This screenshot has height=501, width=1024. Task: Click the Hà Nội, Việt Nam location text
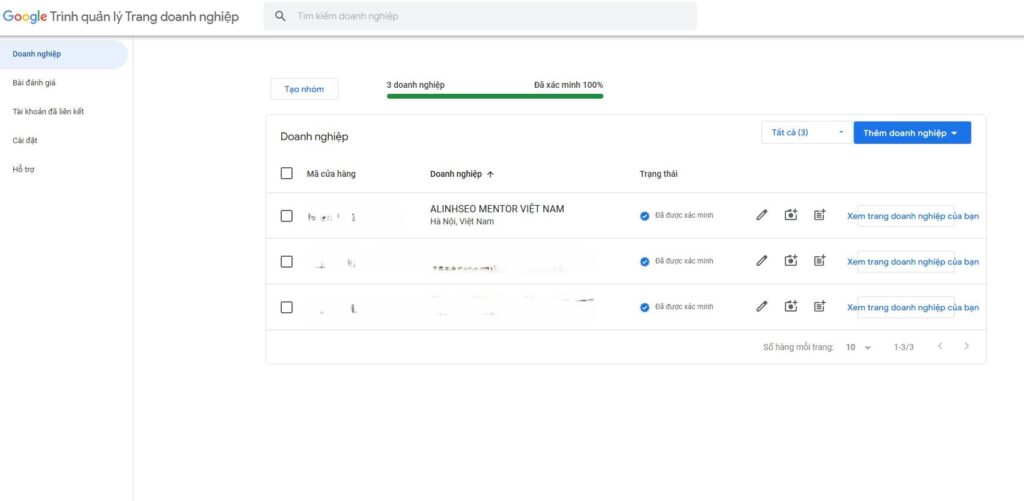click(x=462, y=221)
